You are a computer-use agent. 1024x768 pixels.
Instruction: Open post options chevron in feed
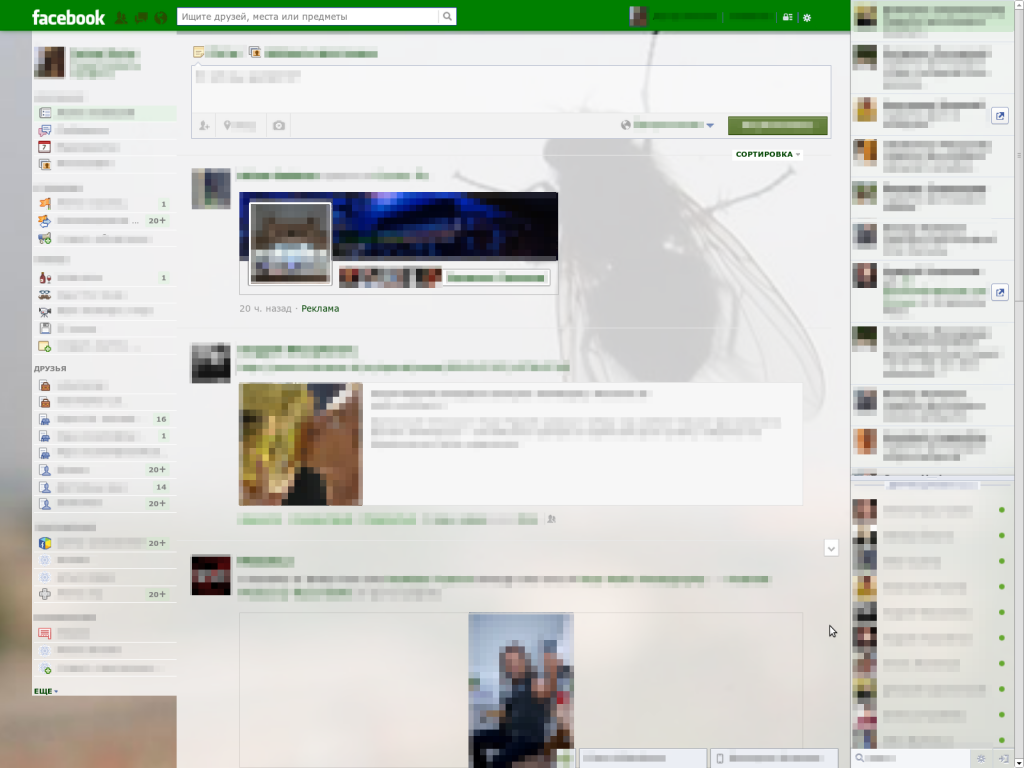pyautogui.click(x=831, y=548)
